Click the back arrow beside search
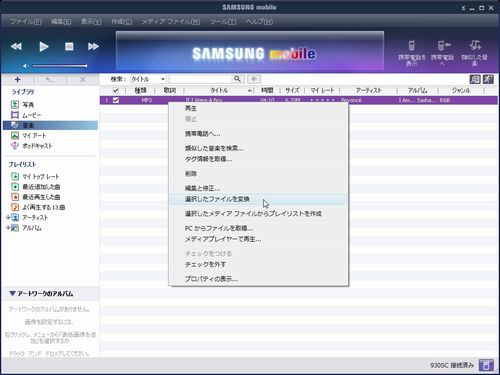Viewport: 500px width, 375px height. click(254, 79)
